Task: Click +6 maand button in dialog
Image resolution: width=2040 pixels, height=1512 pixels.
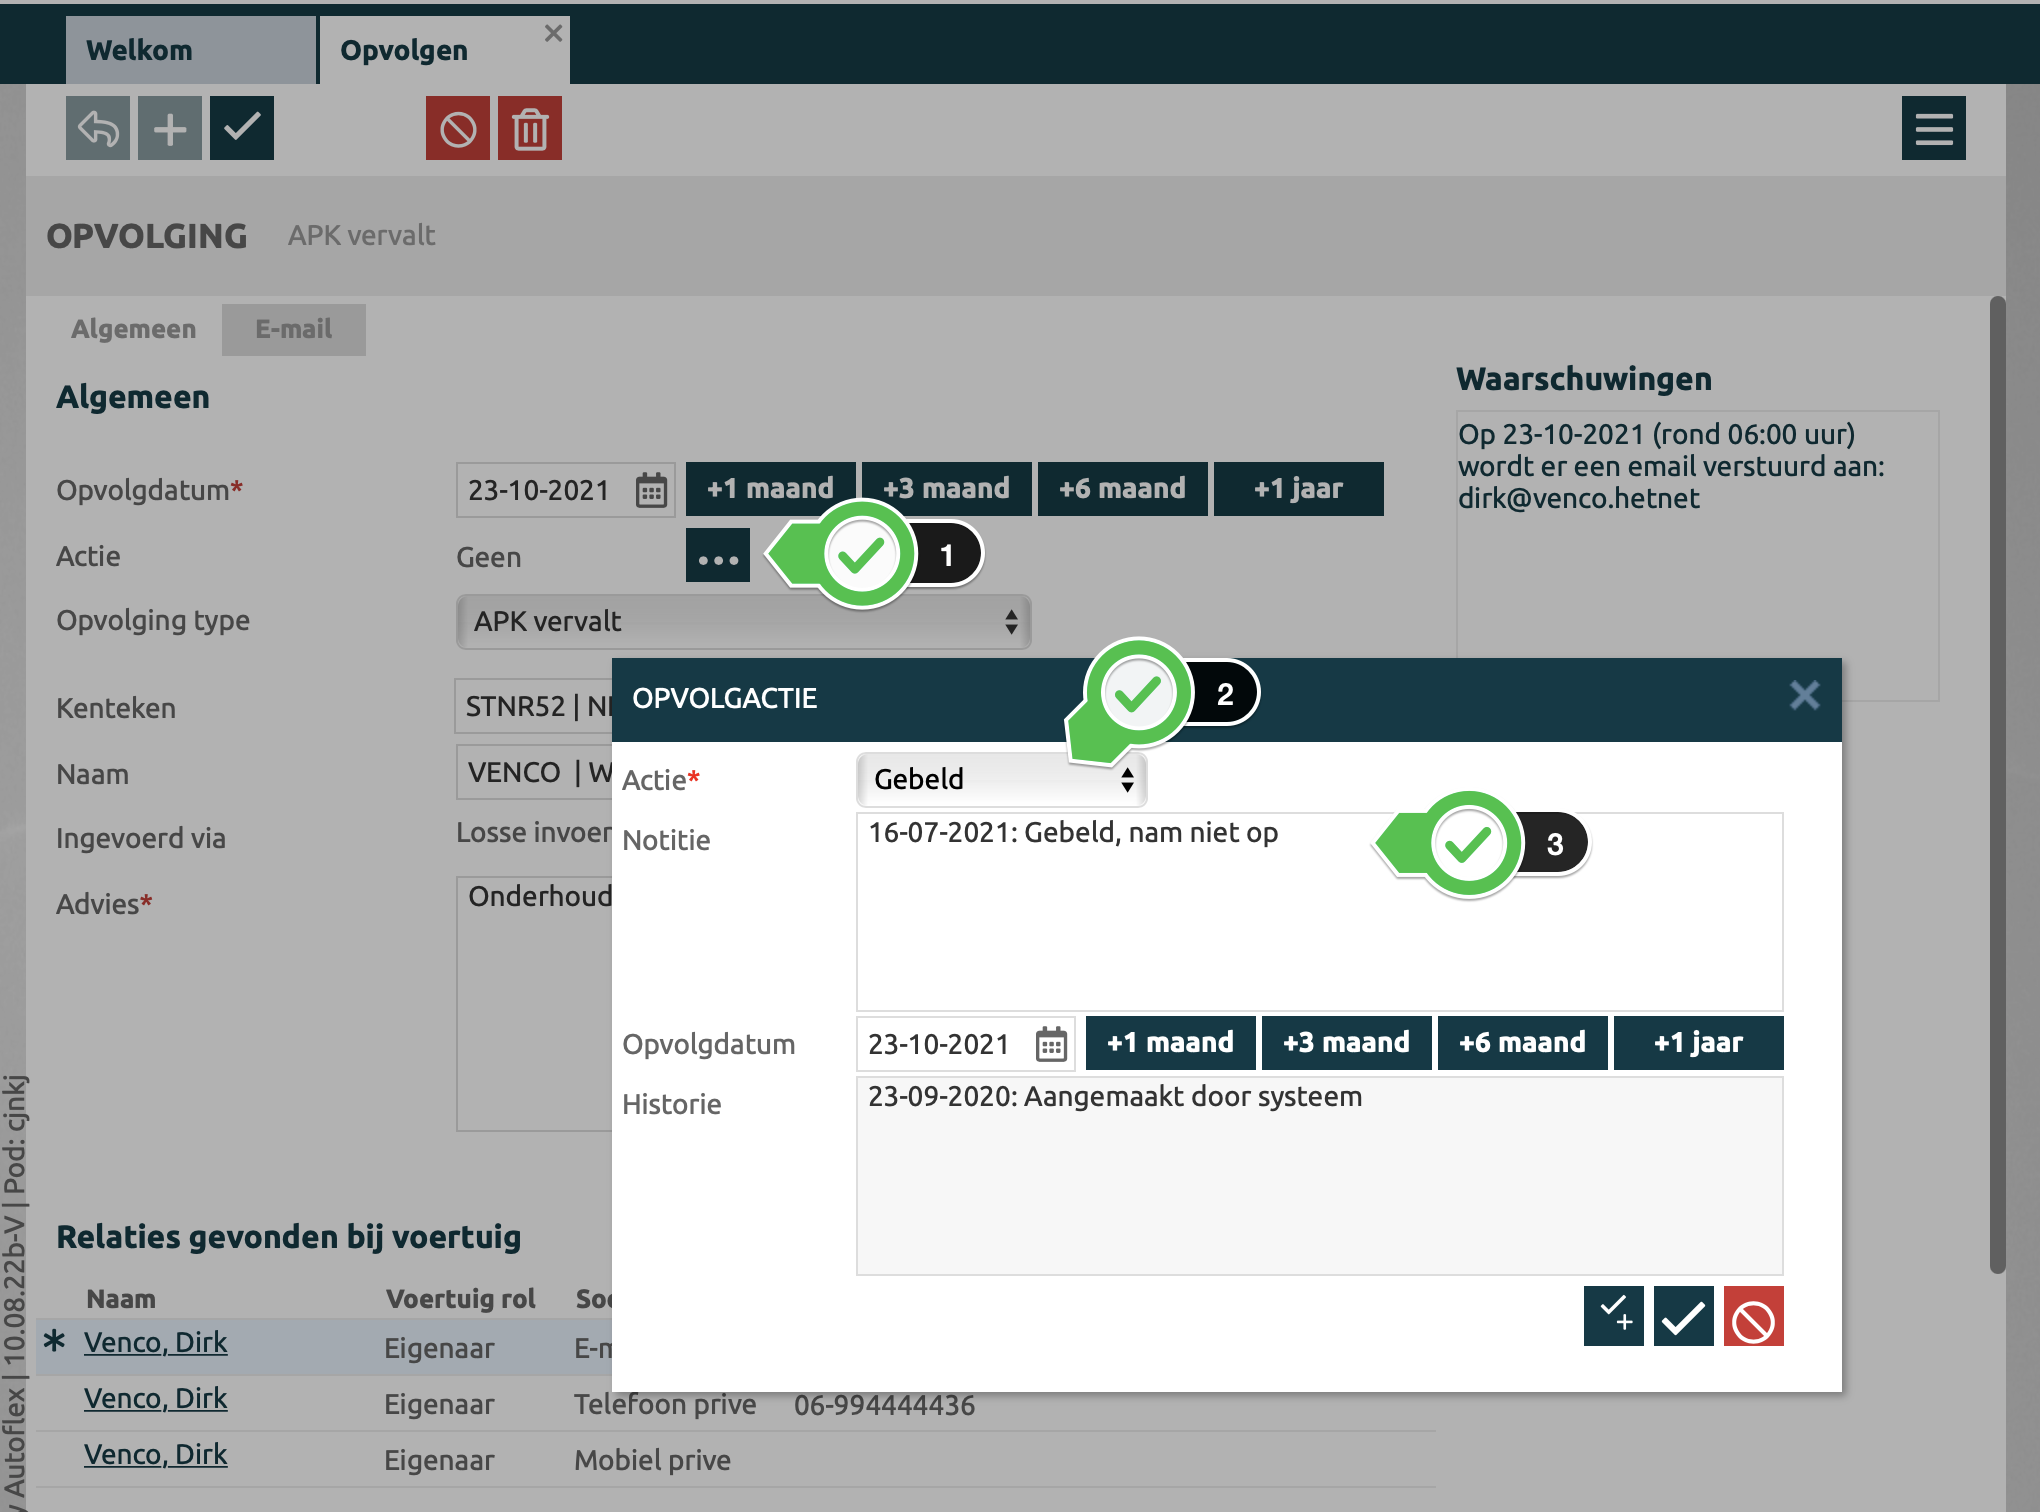Action: [x=1522, y=1043]
